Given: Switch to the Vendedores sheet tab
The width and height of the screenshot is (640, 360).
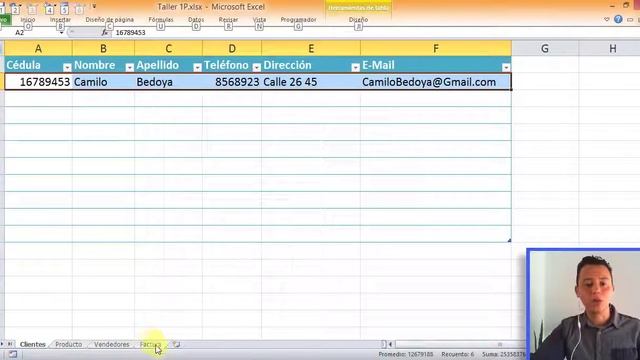Looking at the screenshot, I should pos(111,344).
